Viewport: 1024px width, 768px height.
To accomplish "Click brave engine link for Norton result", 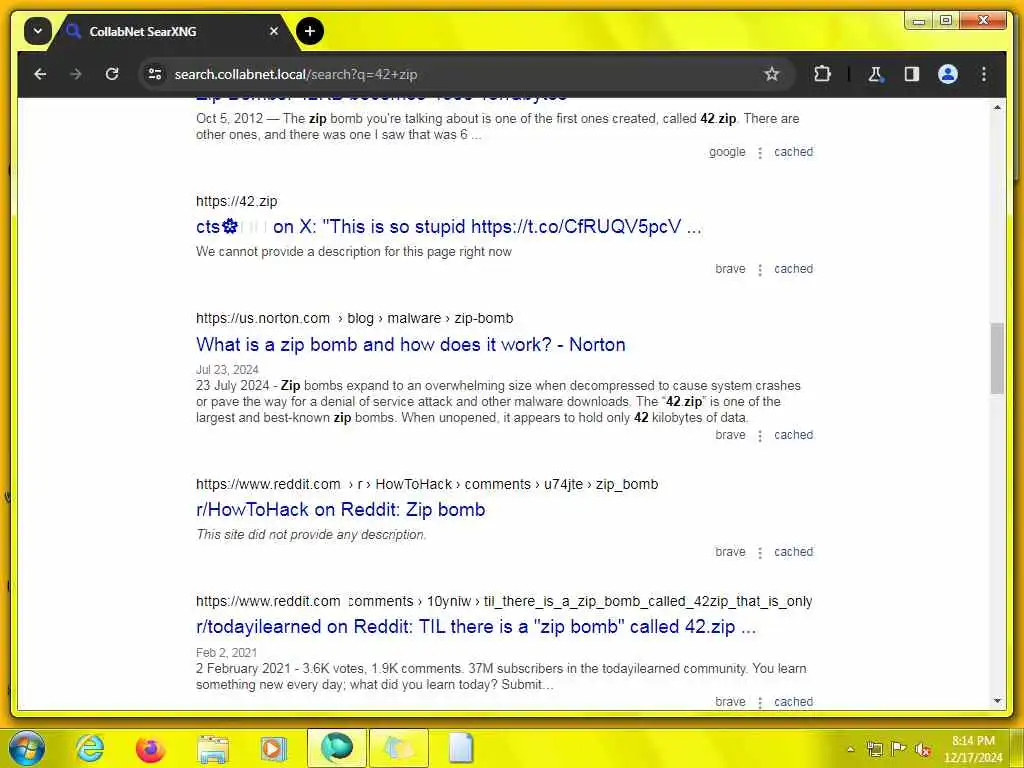I will (x=730, y=434).
